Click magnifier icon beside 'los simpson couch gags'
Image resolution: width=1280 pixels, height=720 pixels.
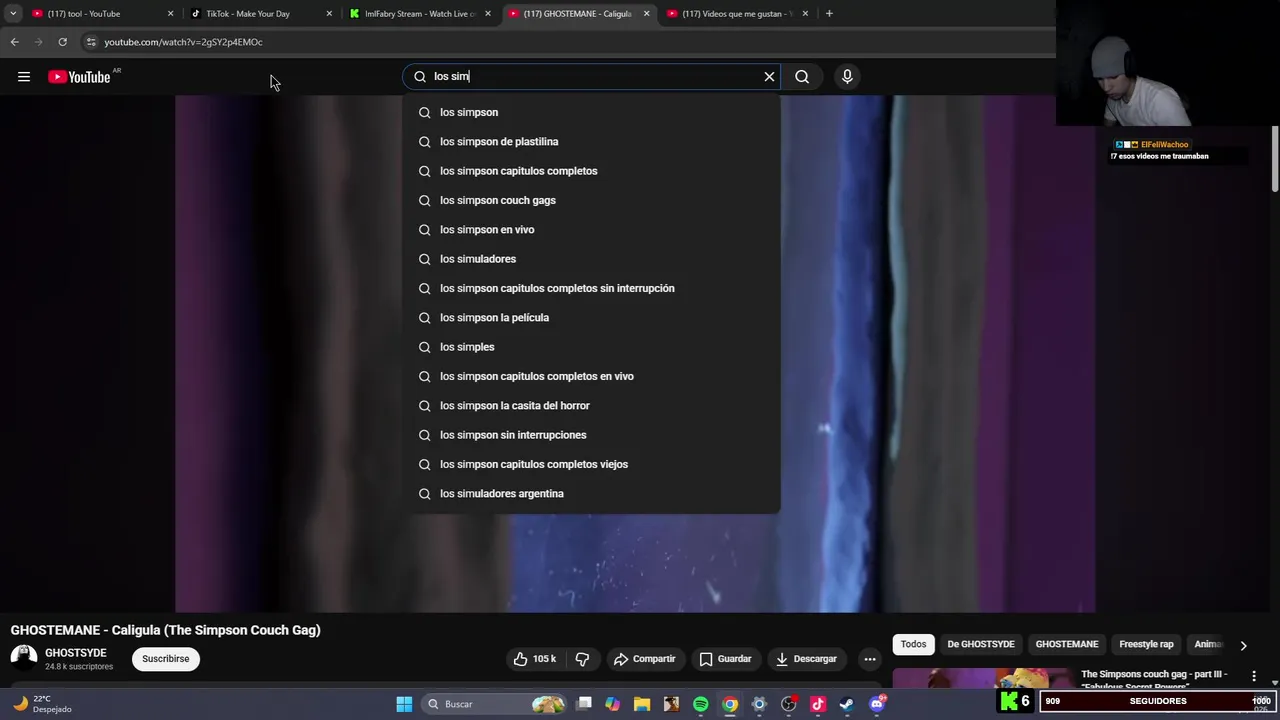click(x=424, y=200)
